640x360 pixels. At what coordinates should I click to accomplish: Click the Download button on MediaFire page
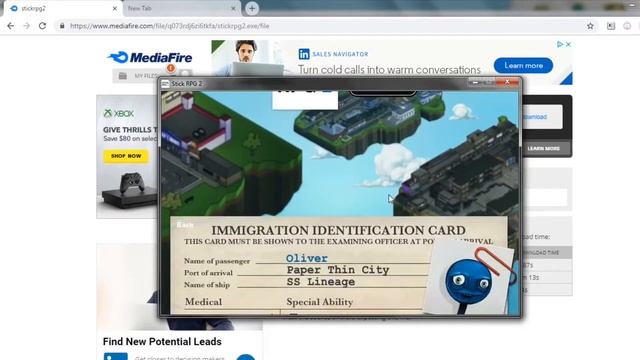(541, 117)
